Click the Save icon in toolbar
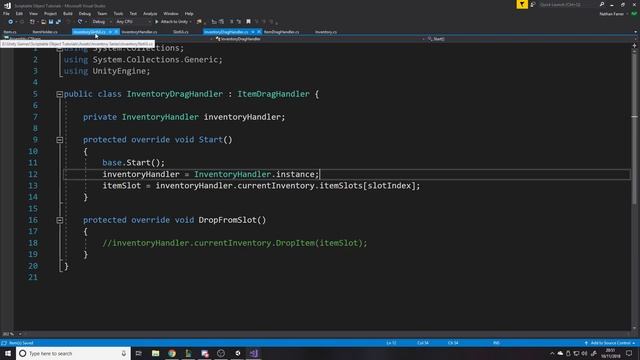Image resolution: width=640 pixels, height=360 pixels. pyautogui.click(x=51, y=22)
